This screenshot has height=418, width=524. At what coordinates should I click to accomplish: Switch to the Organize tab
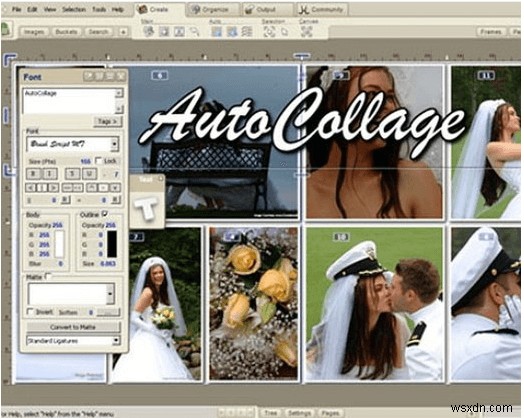[x=213, y=10]
